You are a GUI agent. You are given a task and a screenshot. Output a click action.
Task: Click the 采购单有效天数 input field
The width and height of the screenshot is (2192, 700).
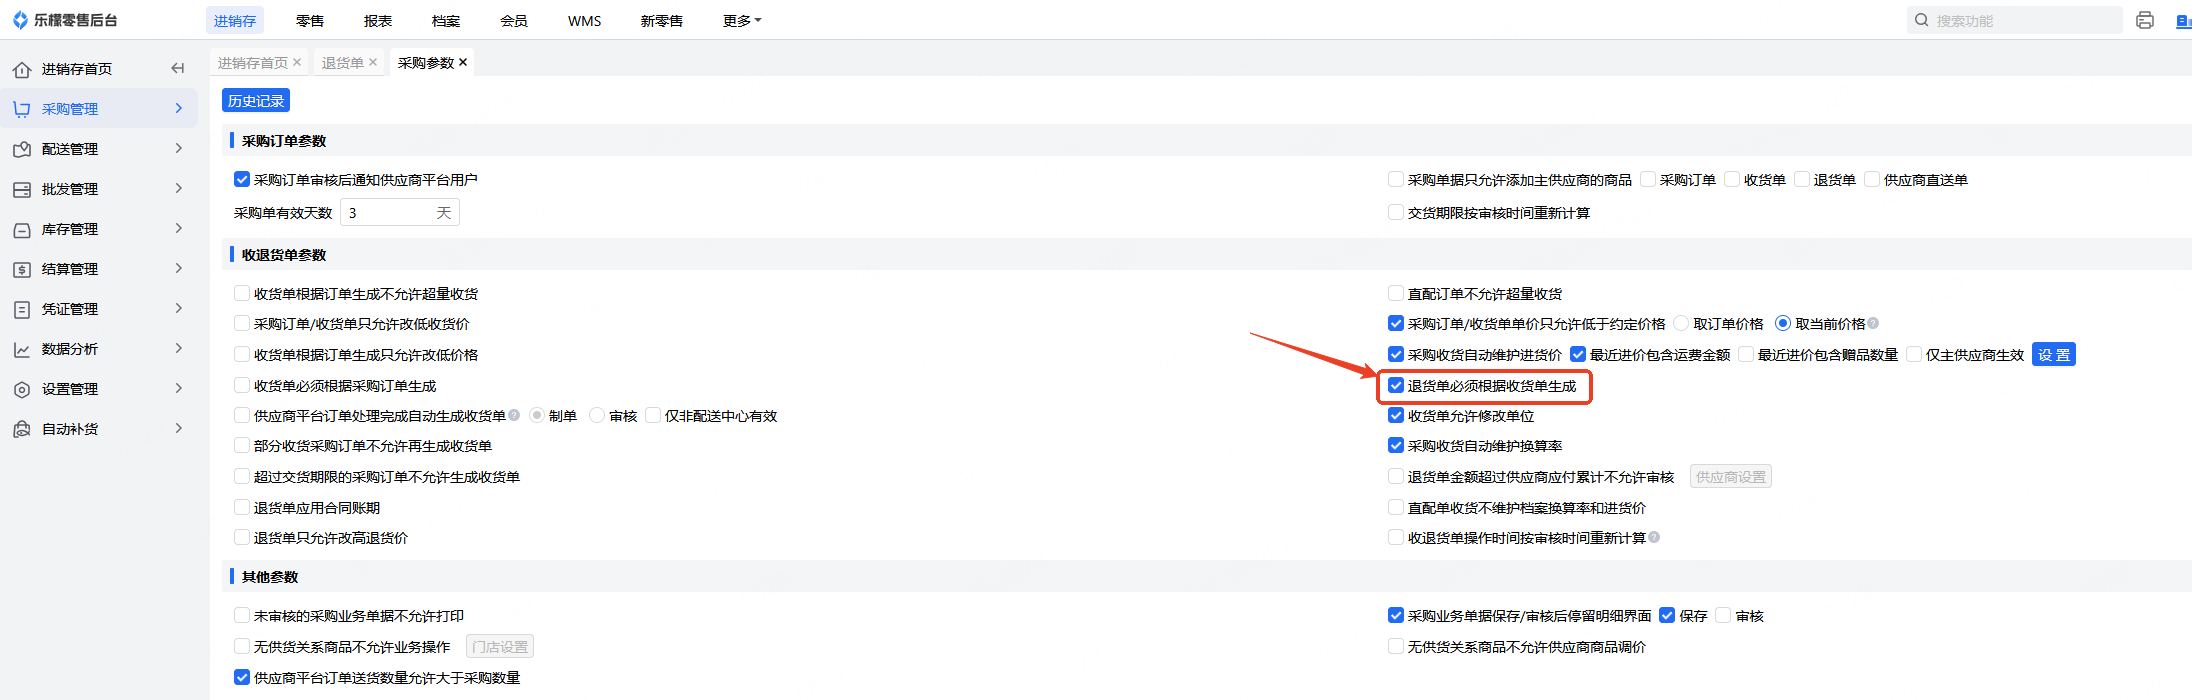click(390, 212)
